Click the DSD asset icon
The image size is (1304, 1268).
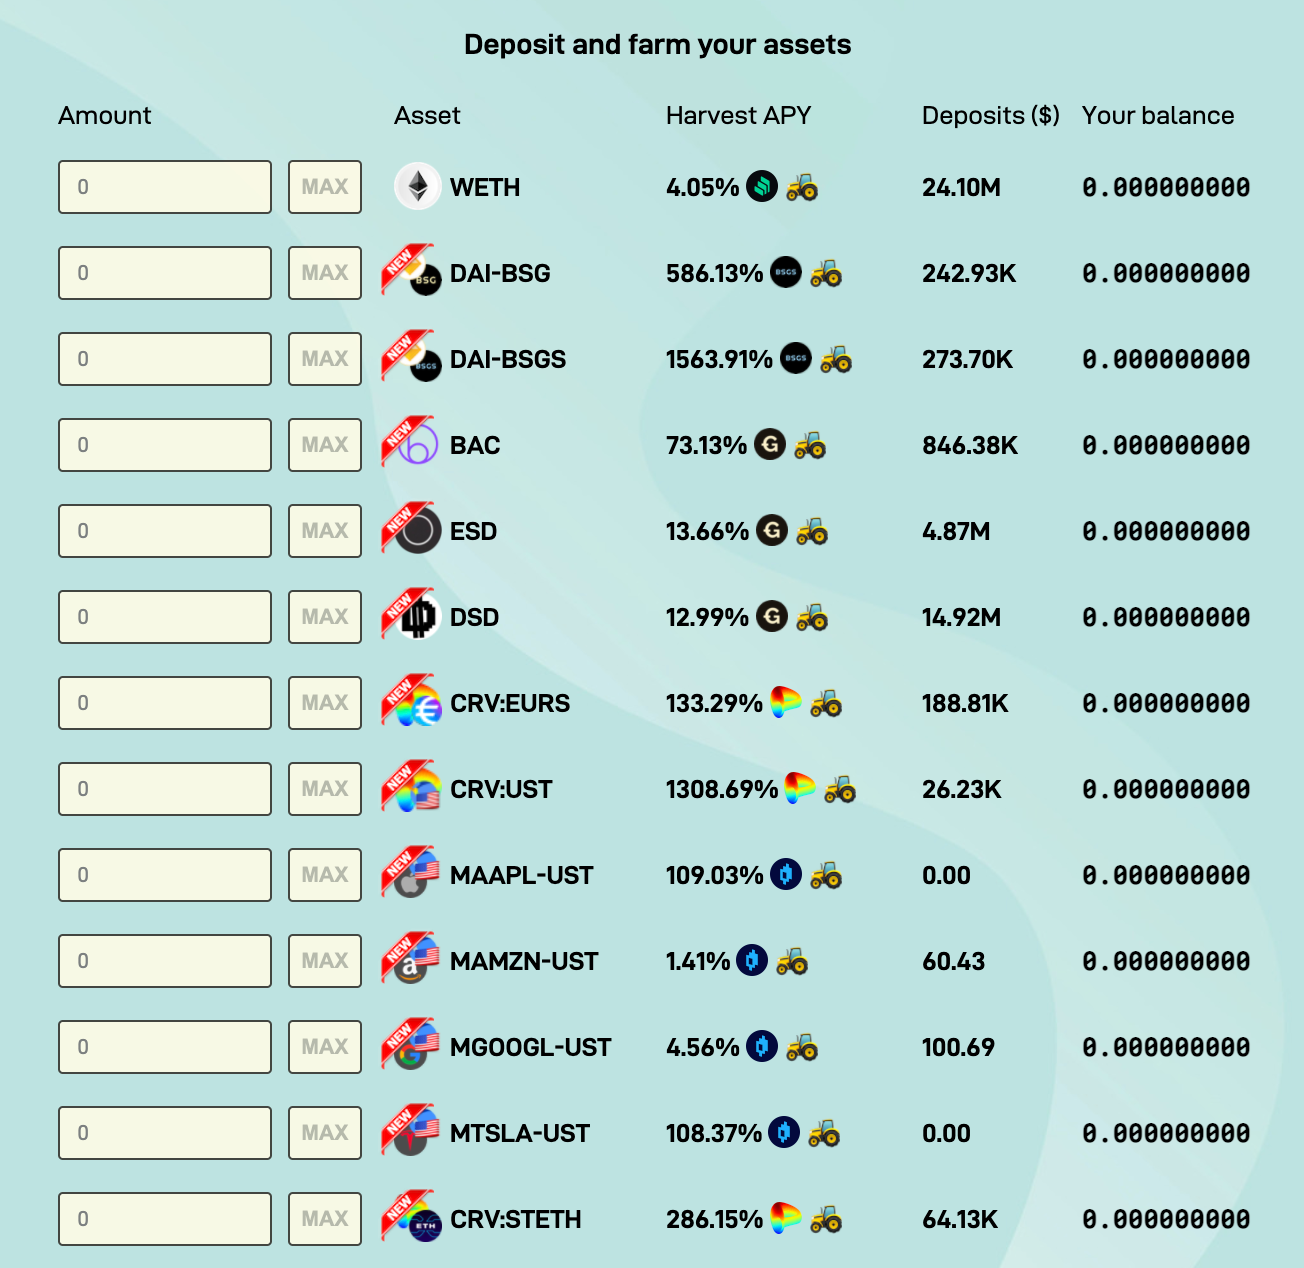coord(417,616)
